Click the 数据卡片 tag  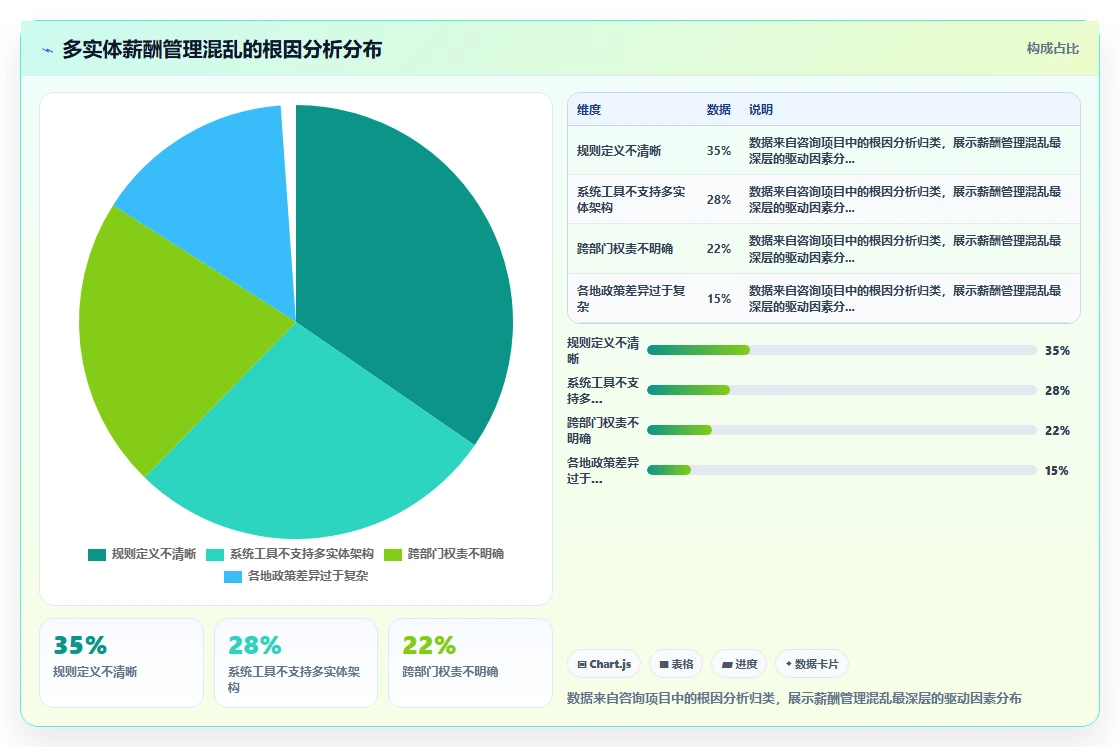(x=812, y=664)
